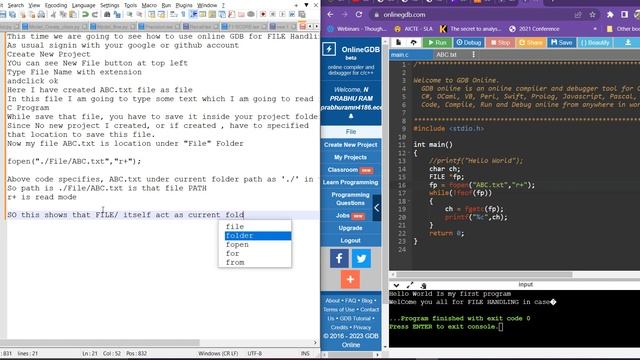Open the 'AICTE - SLA' bookmark
The width and height of the screenshot is (640, 360).
pyautogui.click(x=413, y=29)
